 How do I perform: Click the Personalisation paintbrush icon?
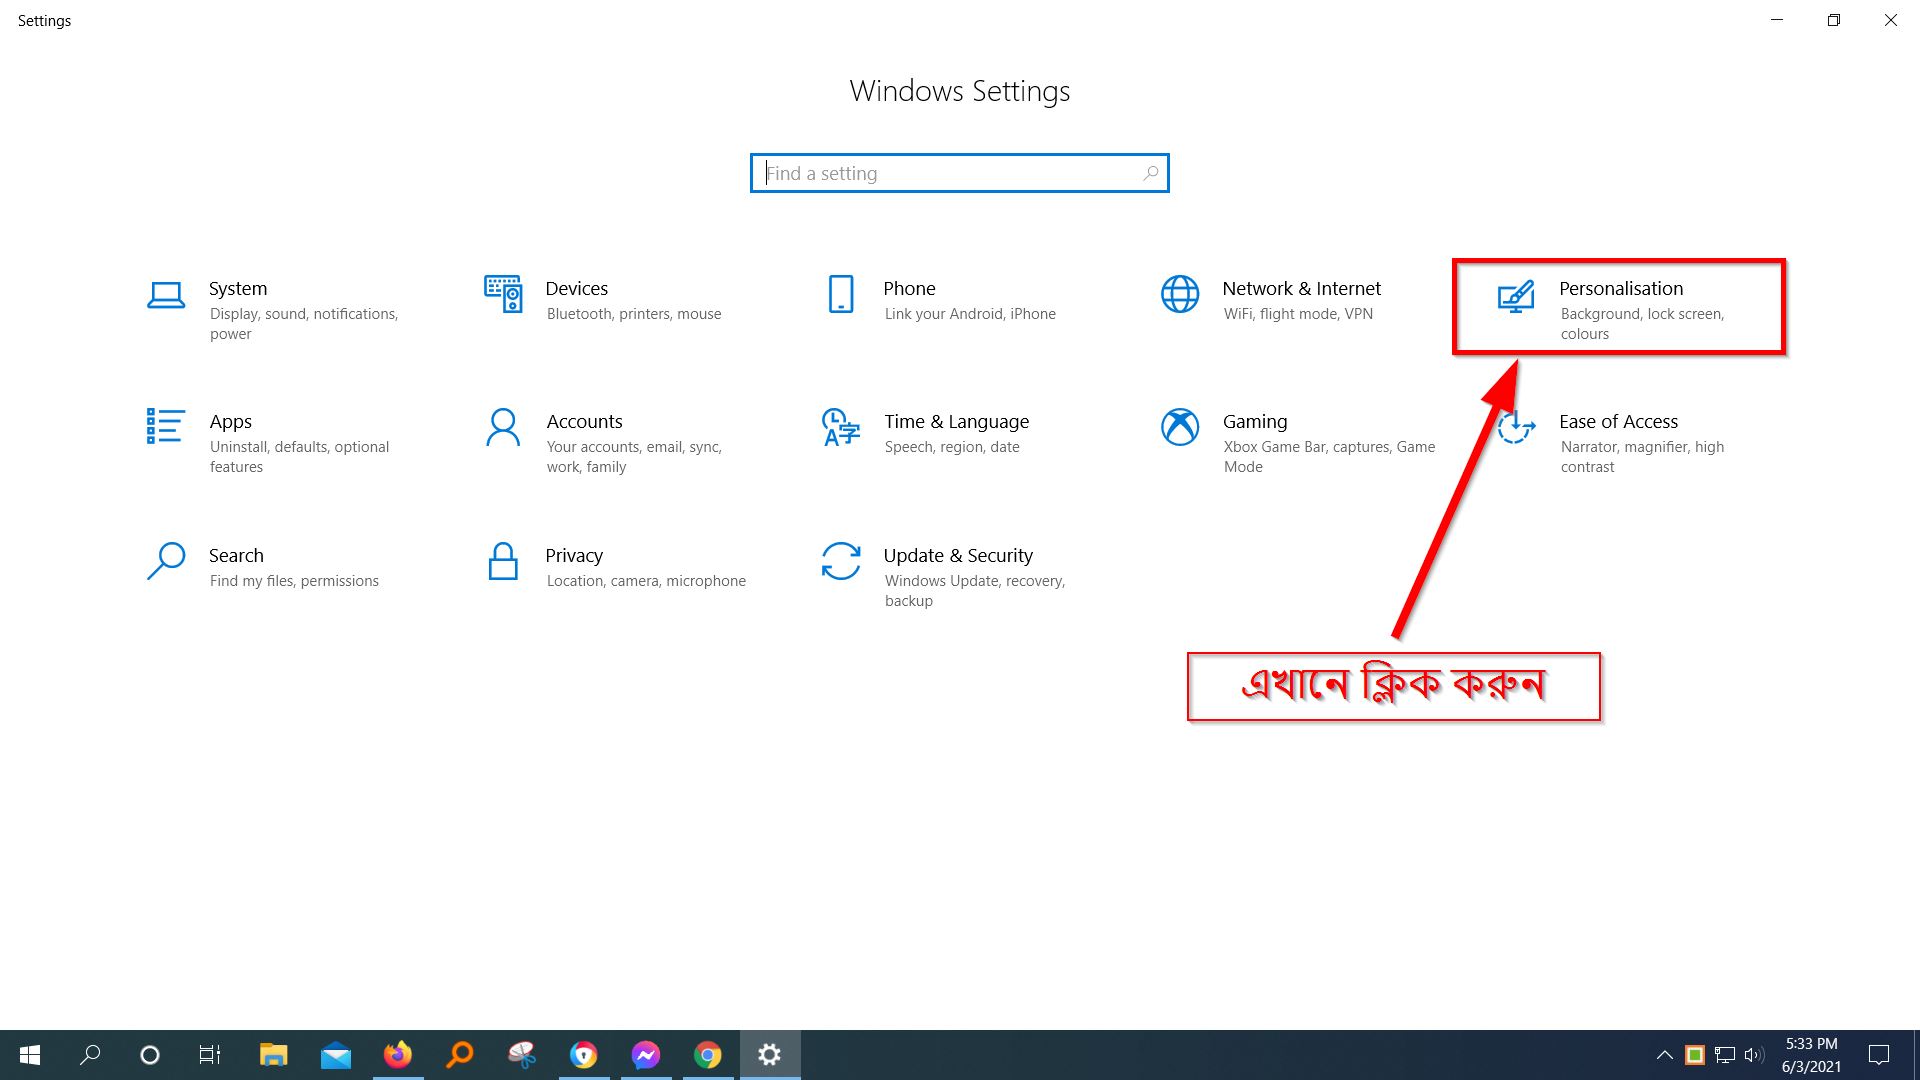coord(1516,296)
